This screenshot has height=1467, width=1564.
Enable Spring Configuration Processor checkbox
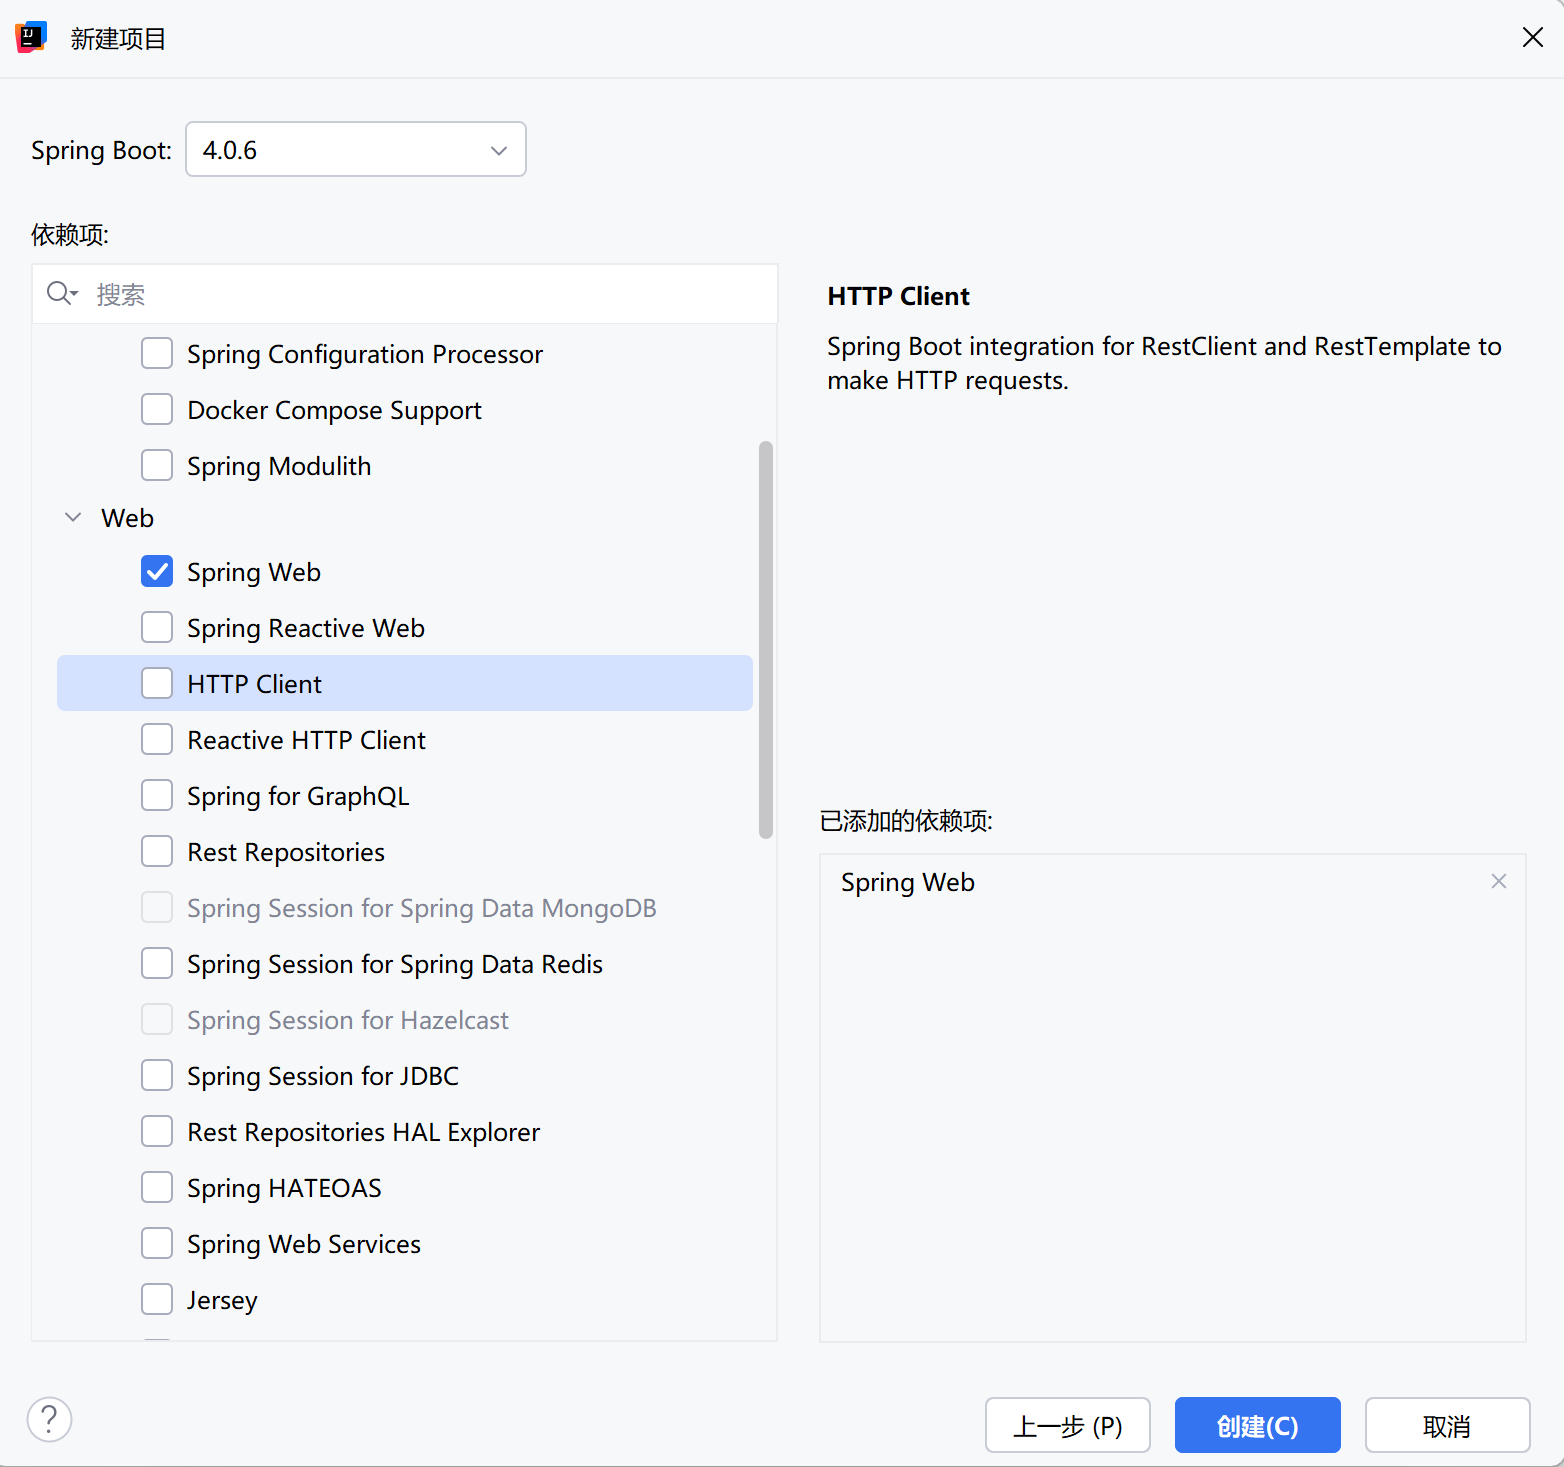coord(157,353)
